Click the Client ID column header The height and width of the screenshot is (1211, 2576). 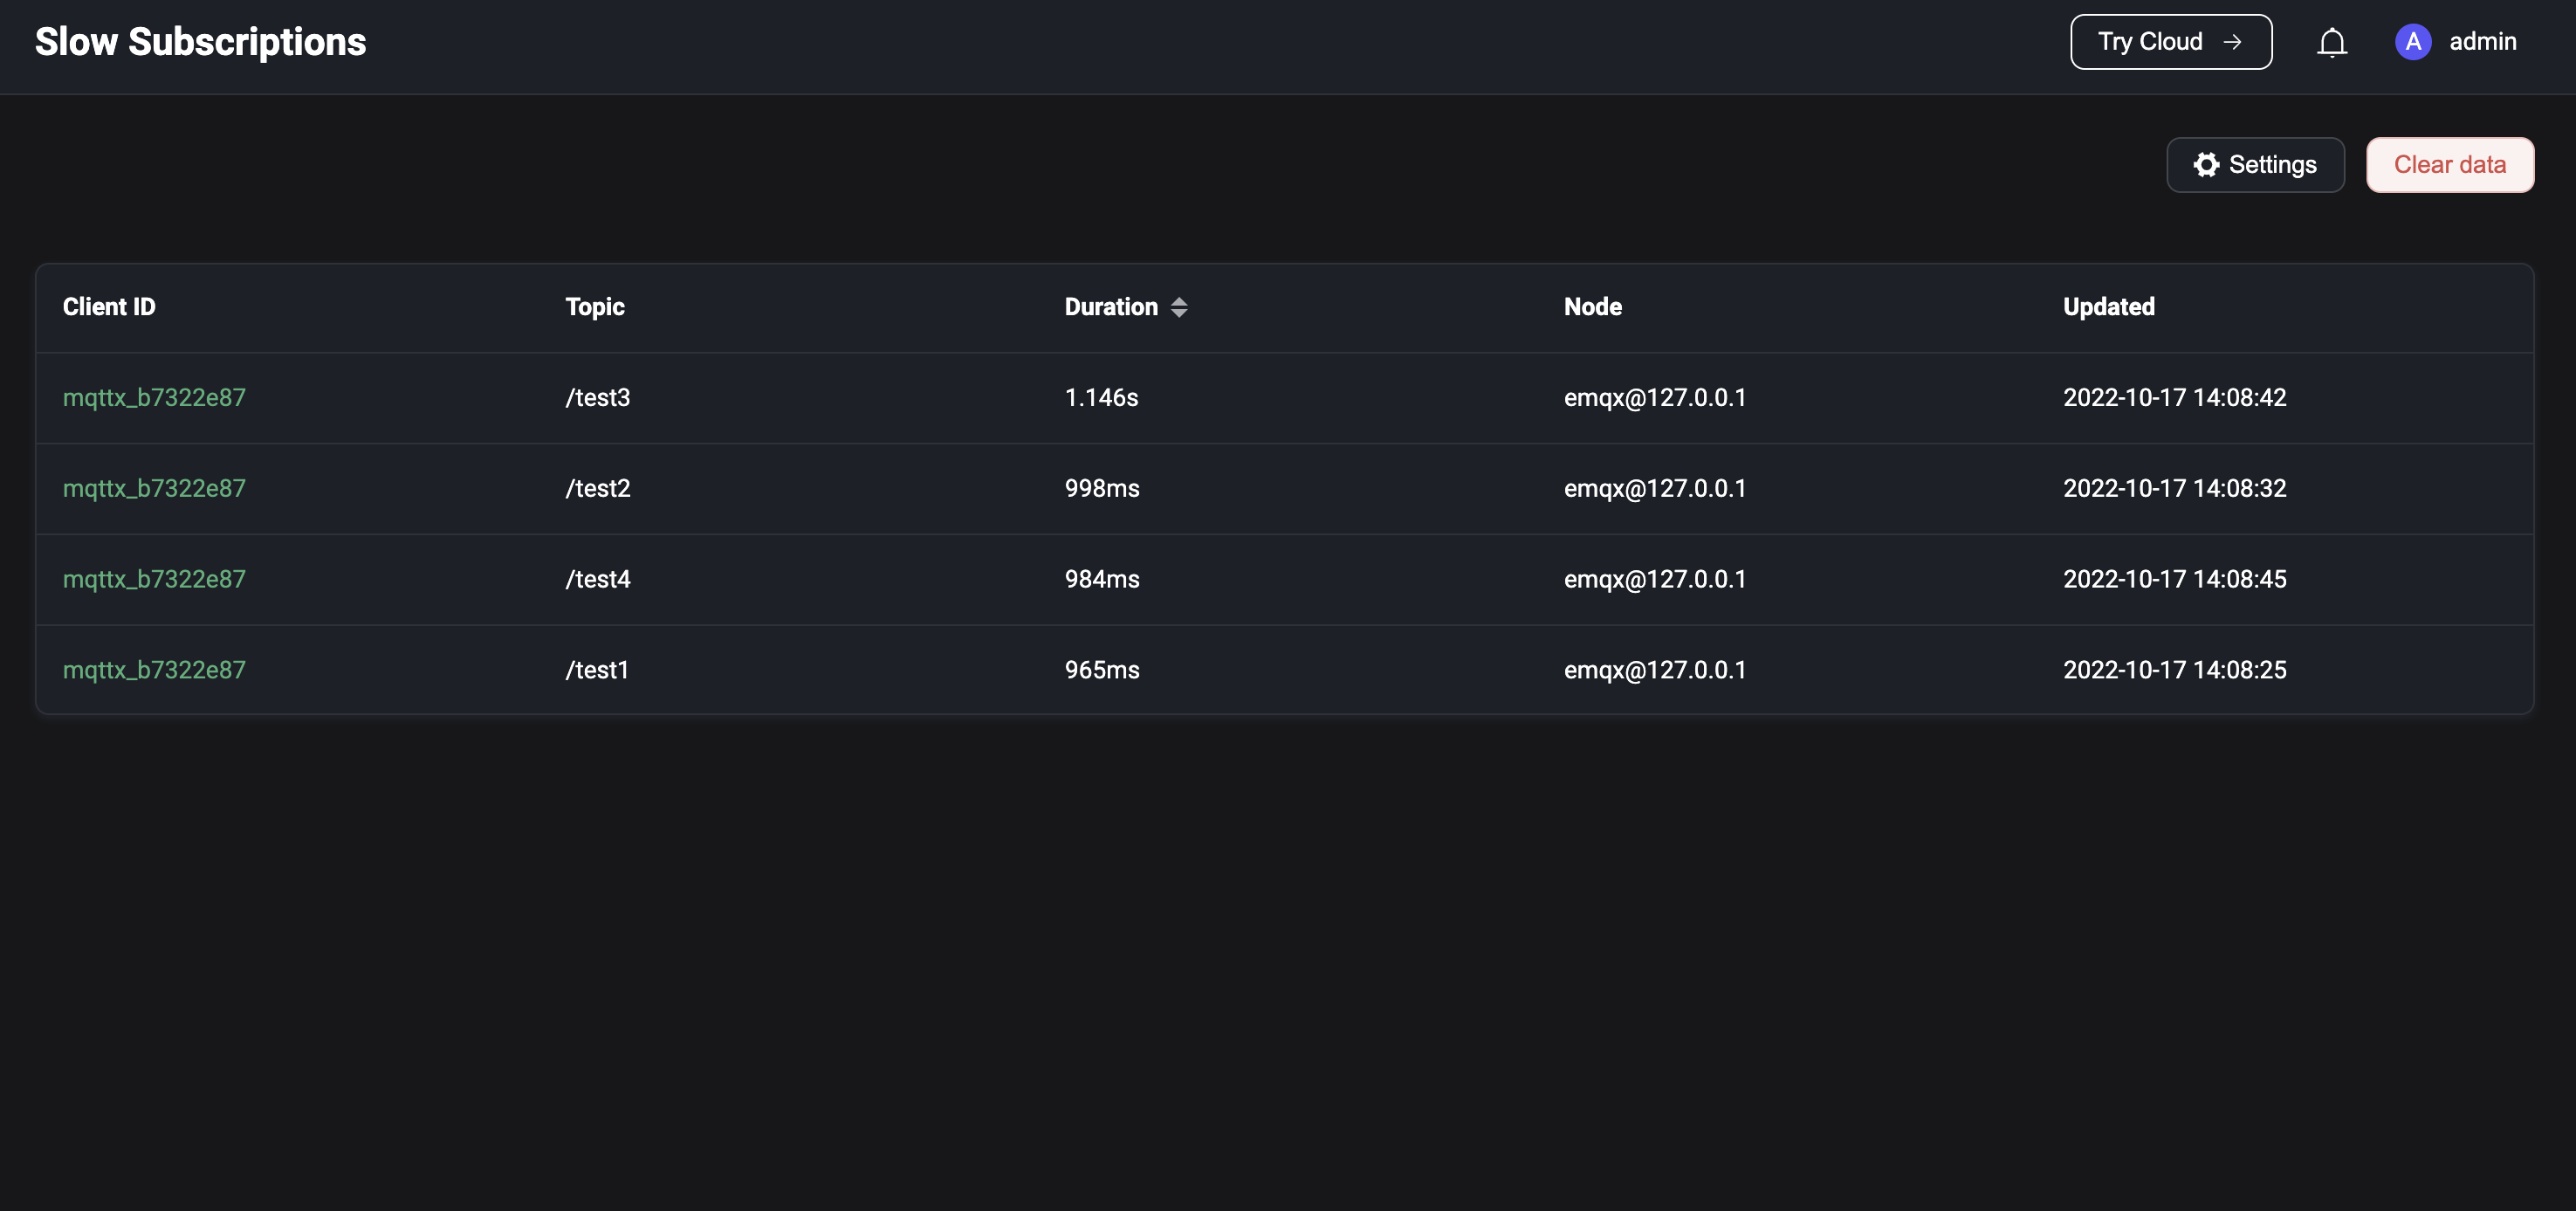109,307
